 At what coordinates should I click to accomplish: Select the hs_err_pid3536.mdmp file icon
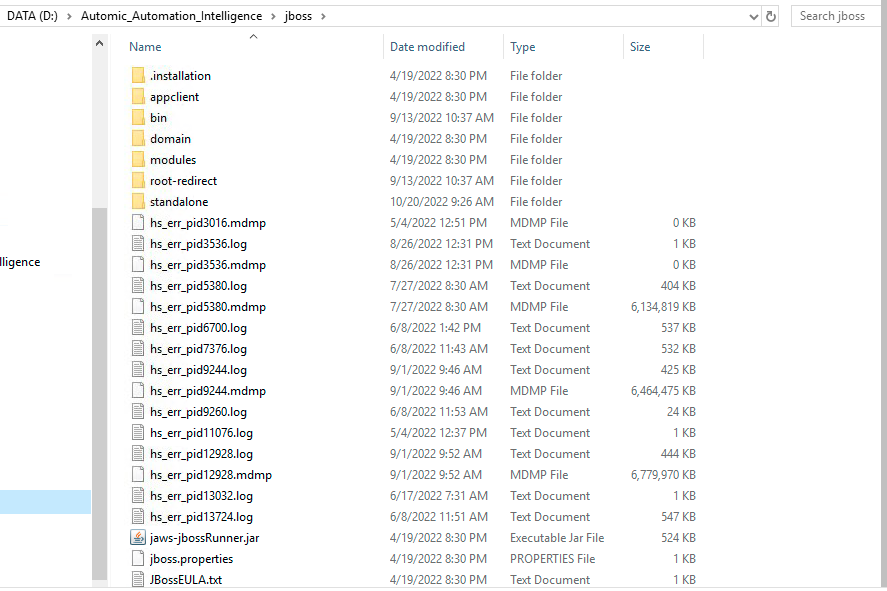[138, 265]
